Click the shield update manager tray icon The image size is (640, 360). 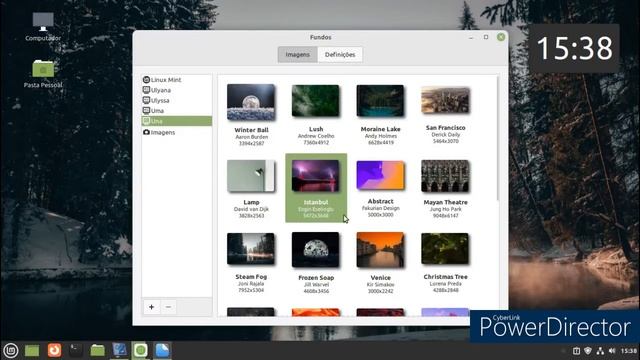588,351
